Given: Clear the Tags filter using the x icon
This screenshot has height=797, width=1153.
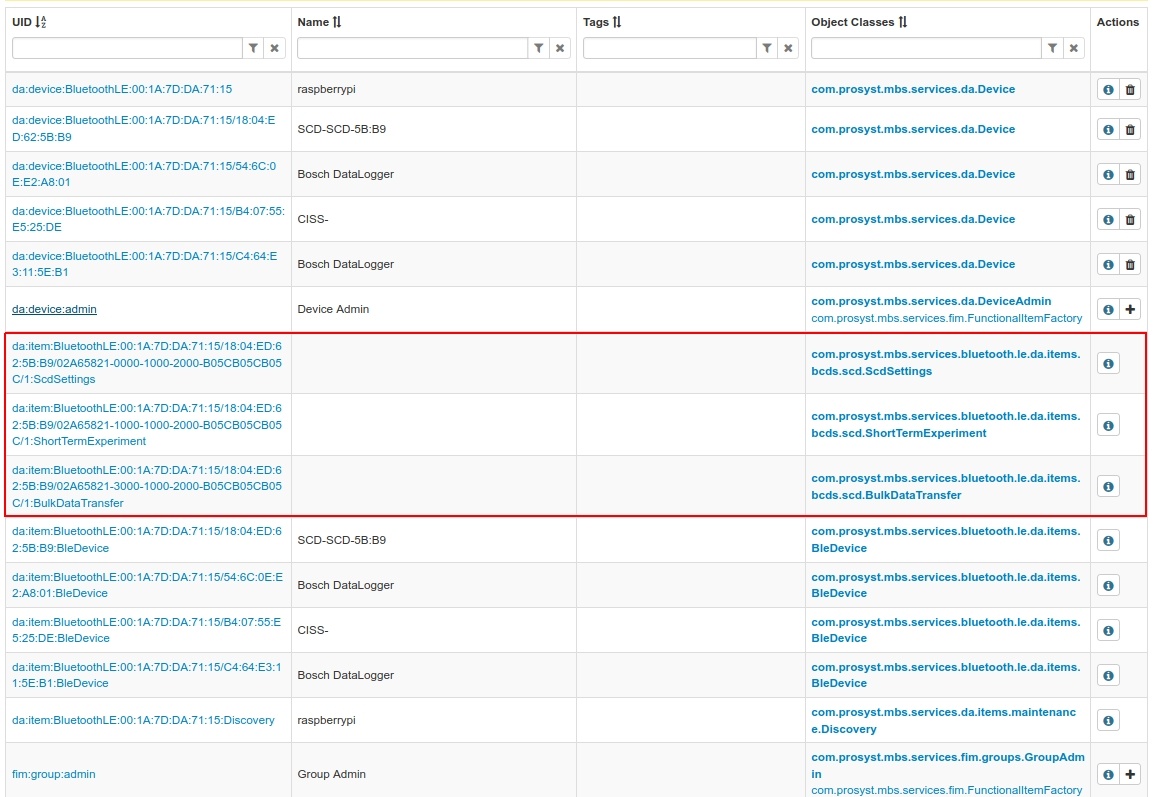Looking at the screenshot, I should (789, 47).
